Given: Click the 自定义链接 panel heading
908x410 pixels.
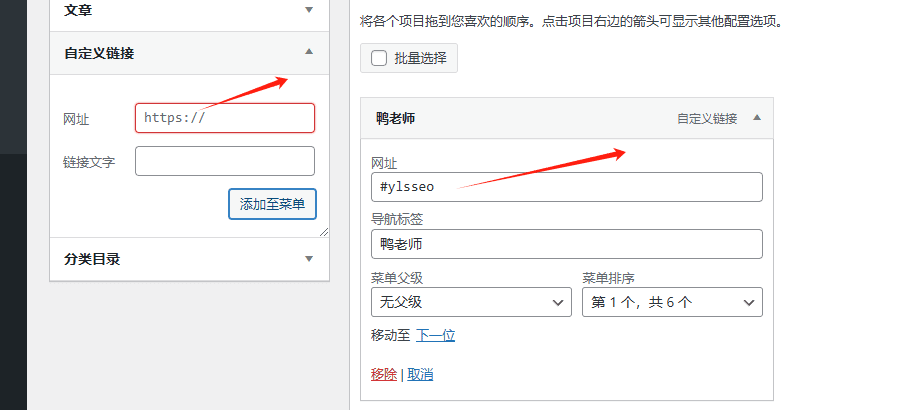Looking at the screenshot, I should point(99,53).
